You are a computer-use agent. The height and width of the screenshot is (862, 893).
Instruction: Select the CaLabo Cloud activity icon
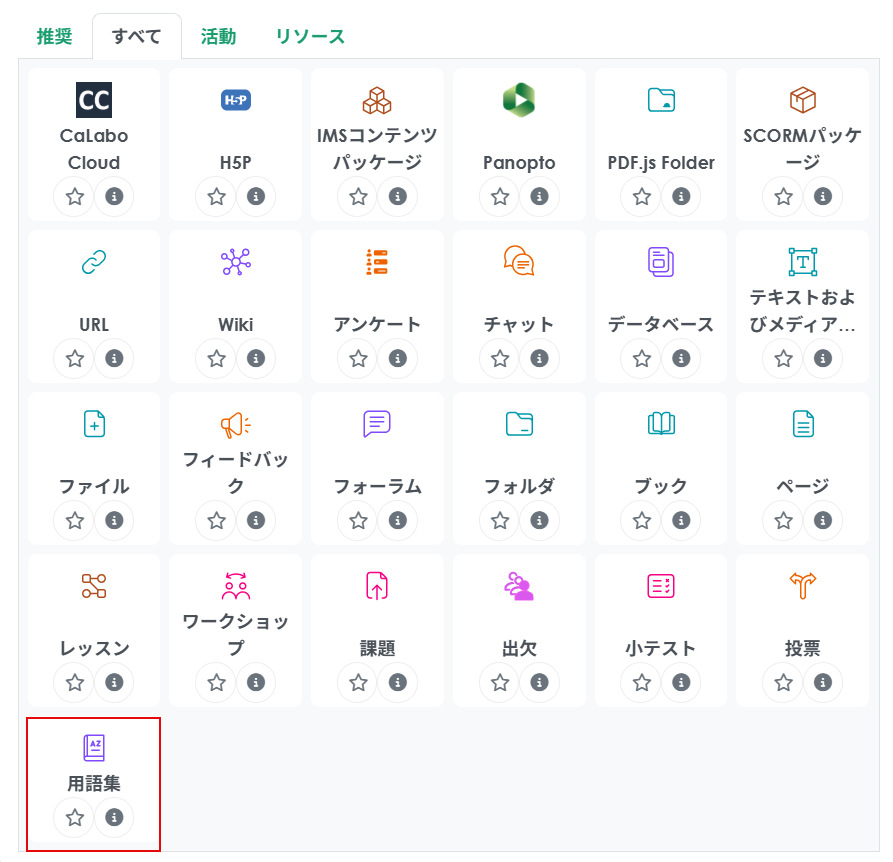click(x=94, y=100)
